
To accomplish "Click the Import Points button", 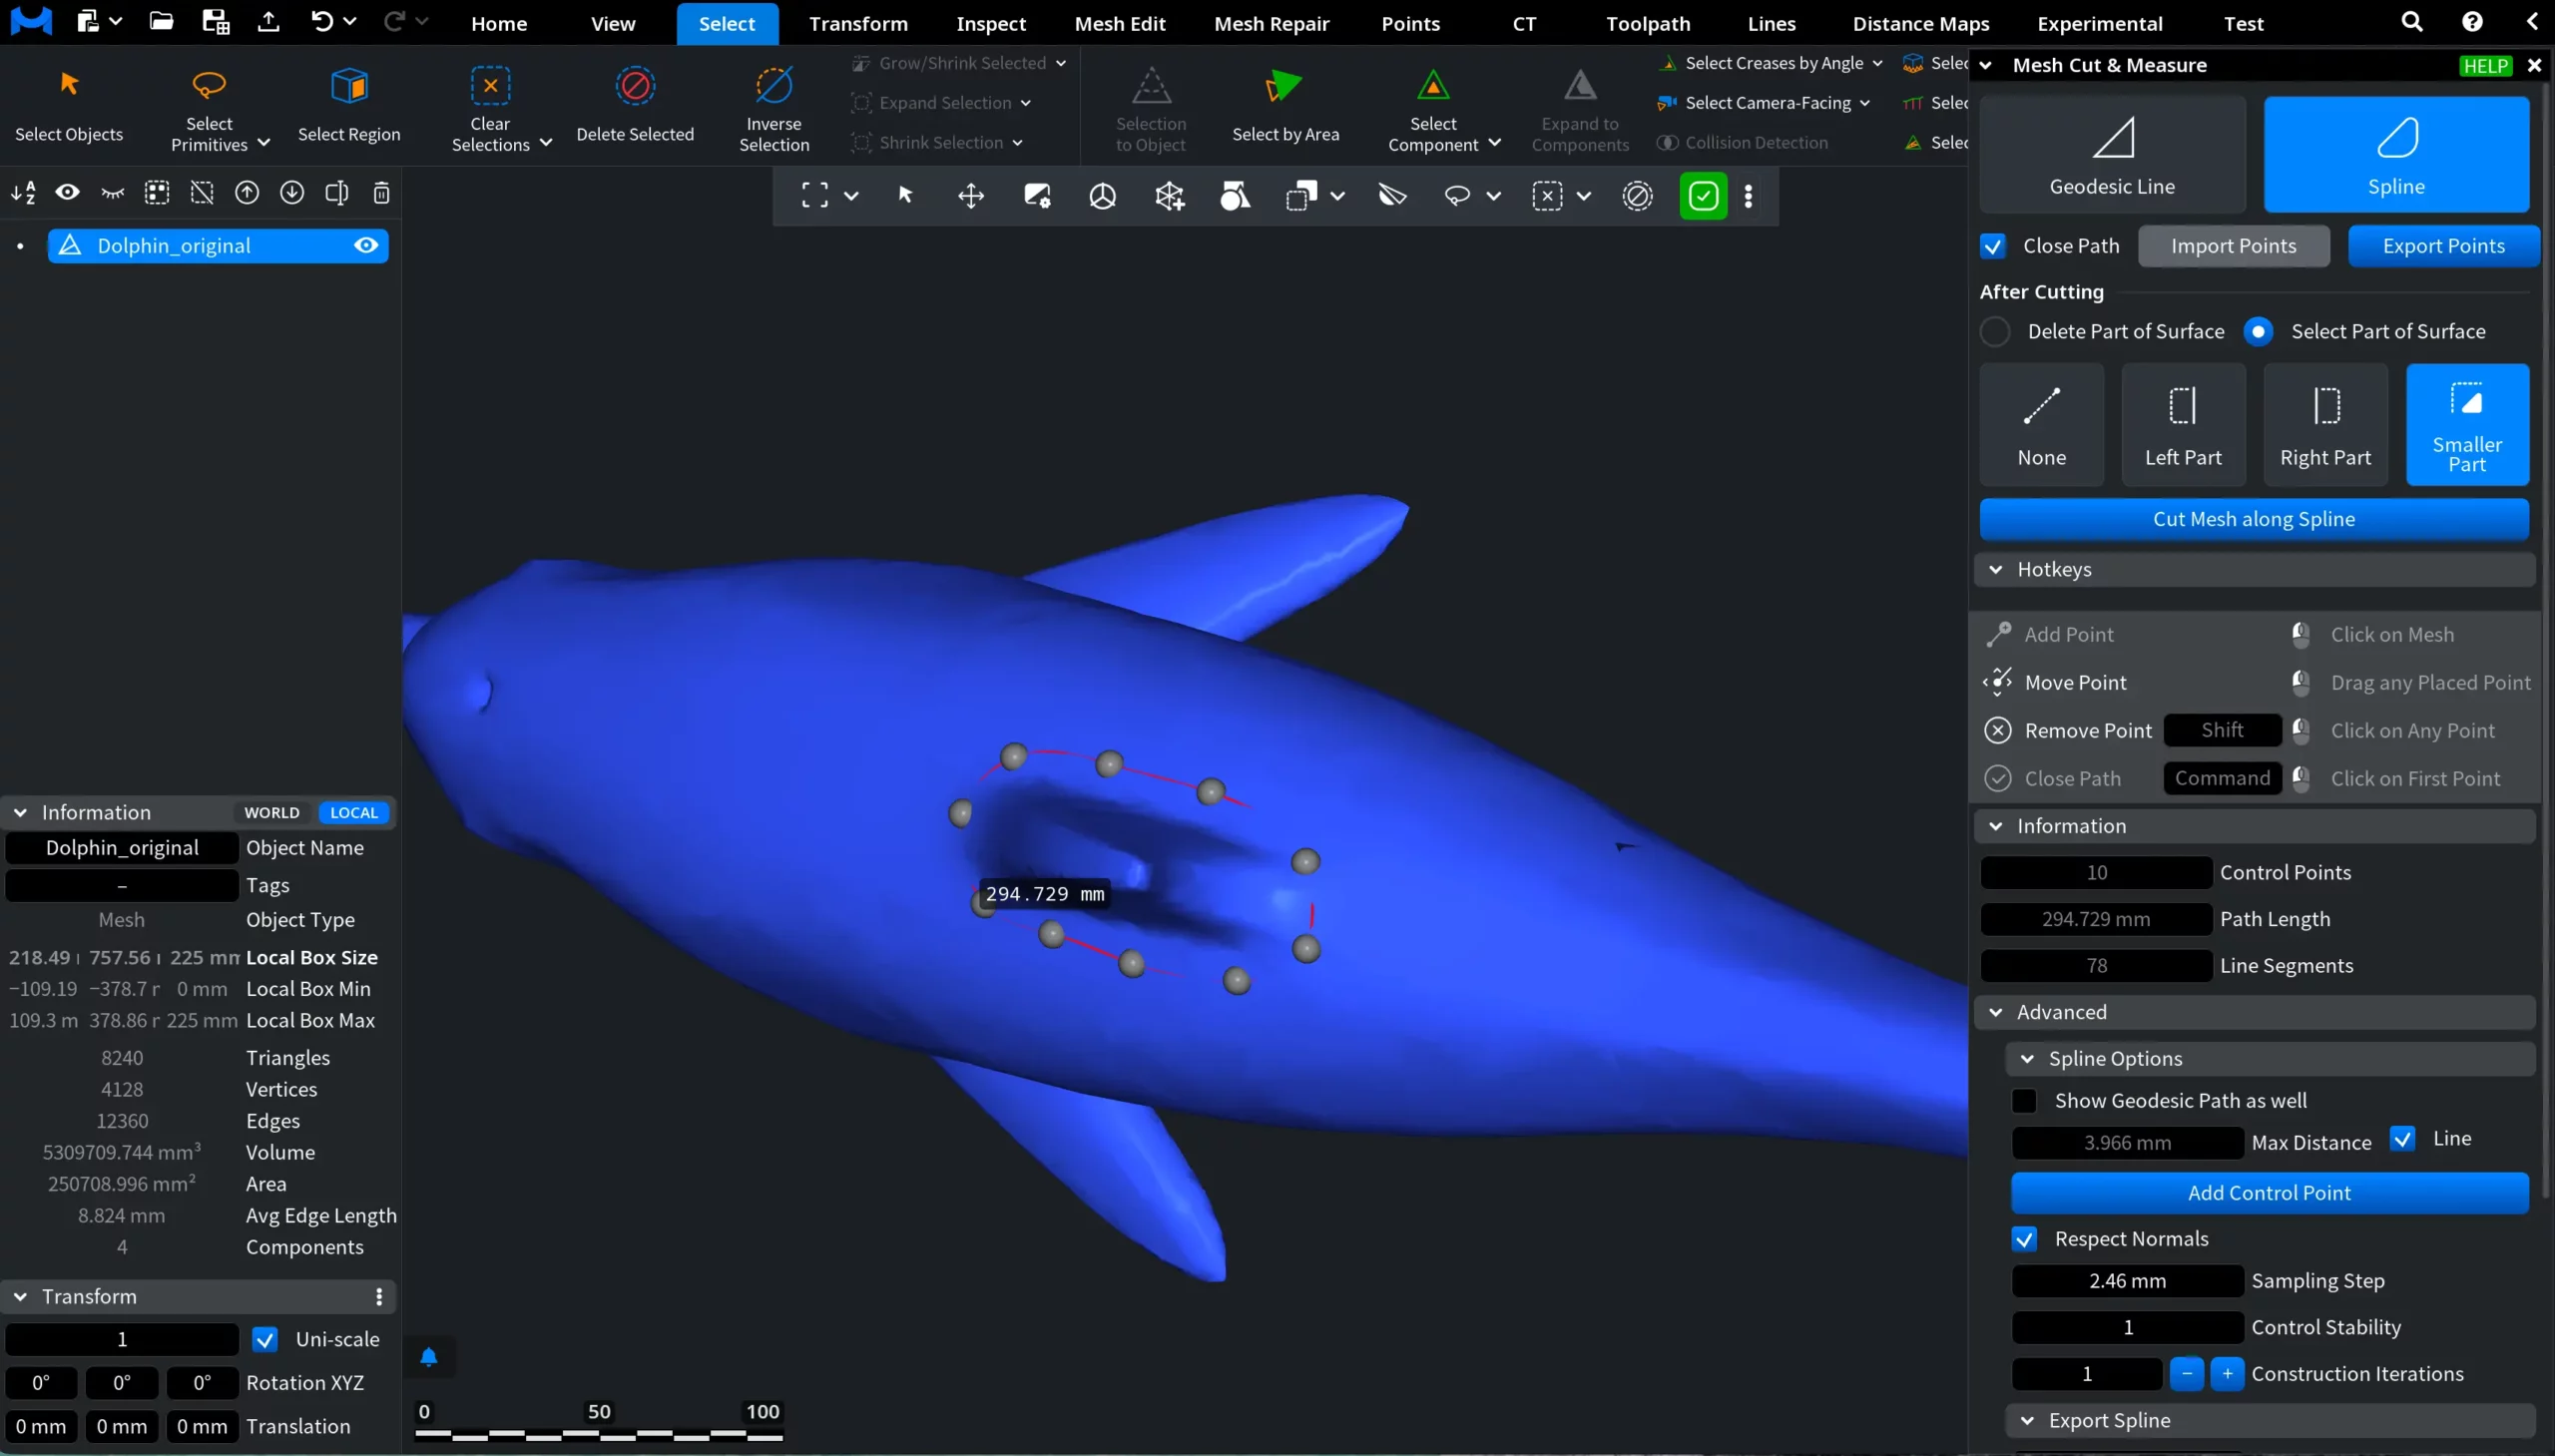I will (2235, 245).
